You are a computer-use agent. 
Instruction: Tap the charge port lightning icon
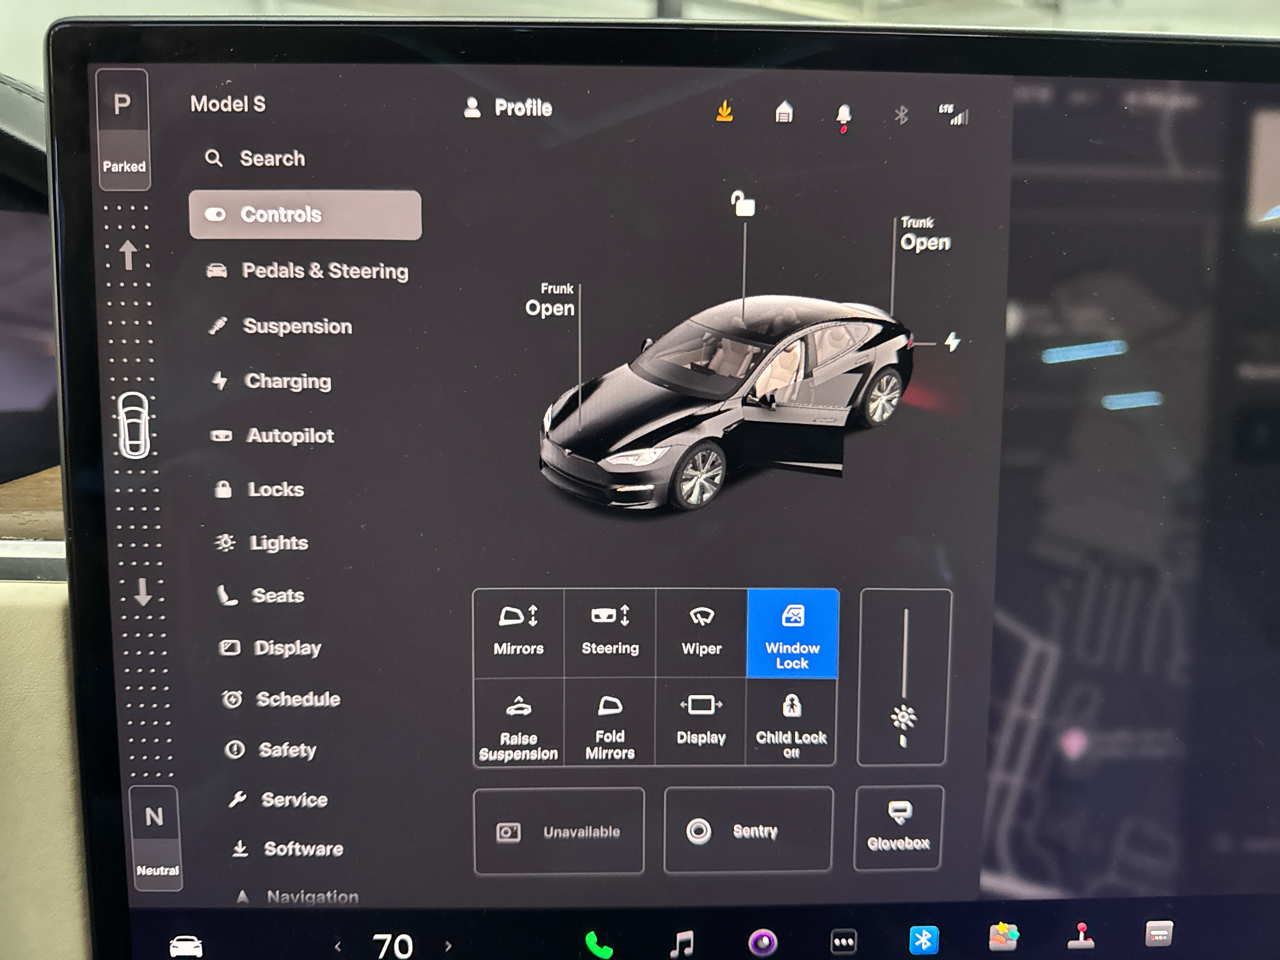tap(952, 342)
